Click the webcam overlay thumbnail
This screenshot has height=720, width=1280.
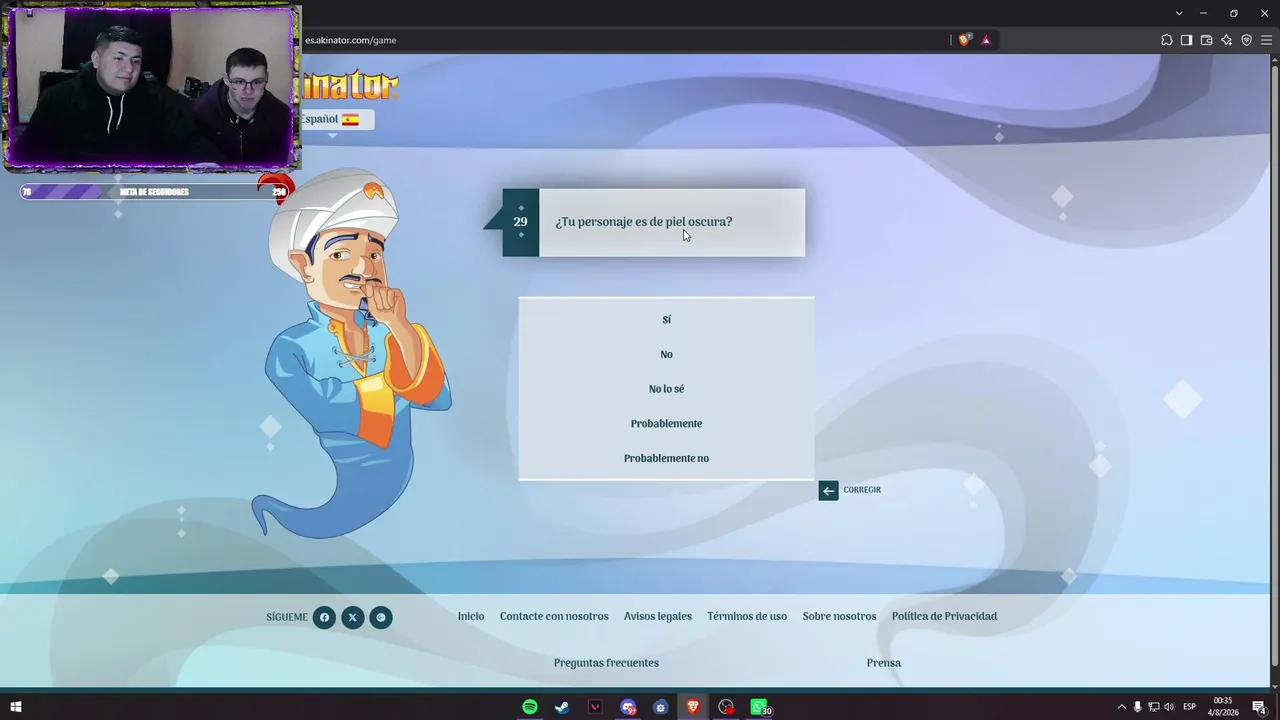pos(151,86)
